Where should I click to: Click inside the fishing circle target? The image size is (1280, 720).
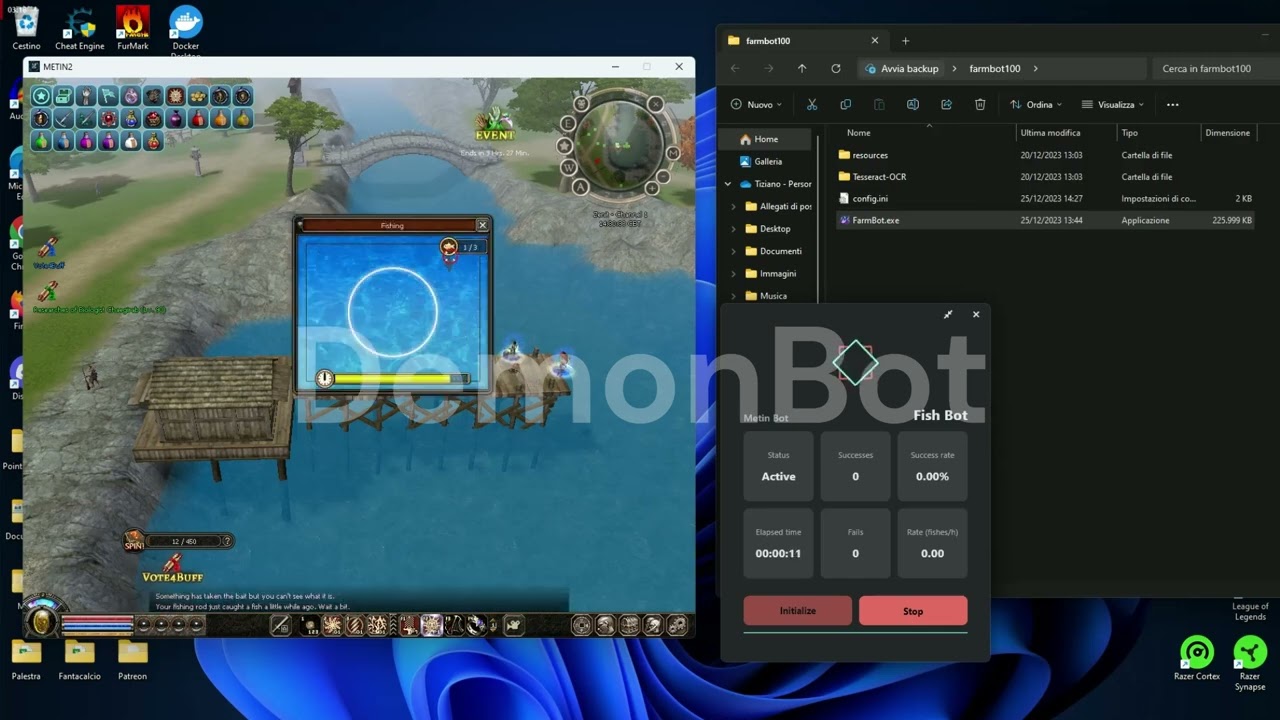click(x=392, y=312)
